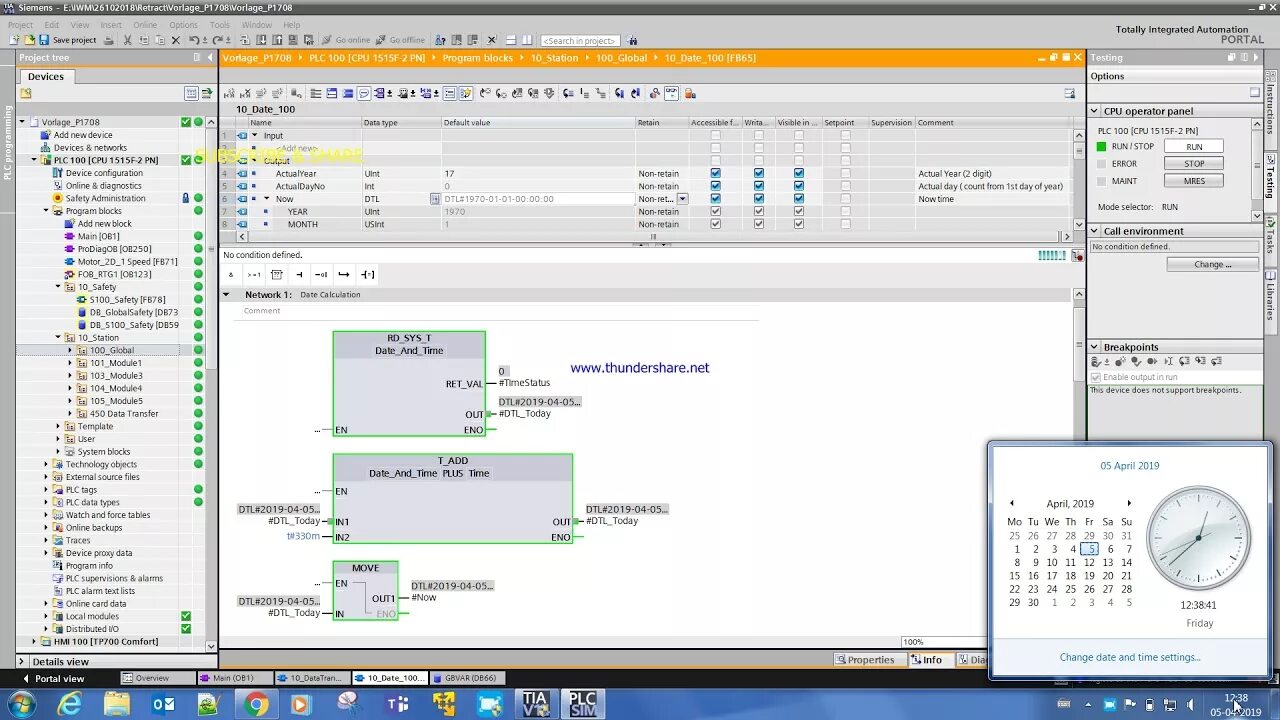The width and height of the screenshot is (1280, 720).
Task: Click the Delete X icon in toolbar
Action: (176, 40)
